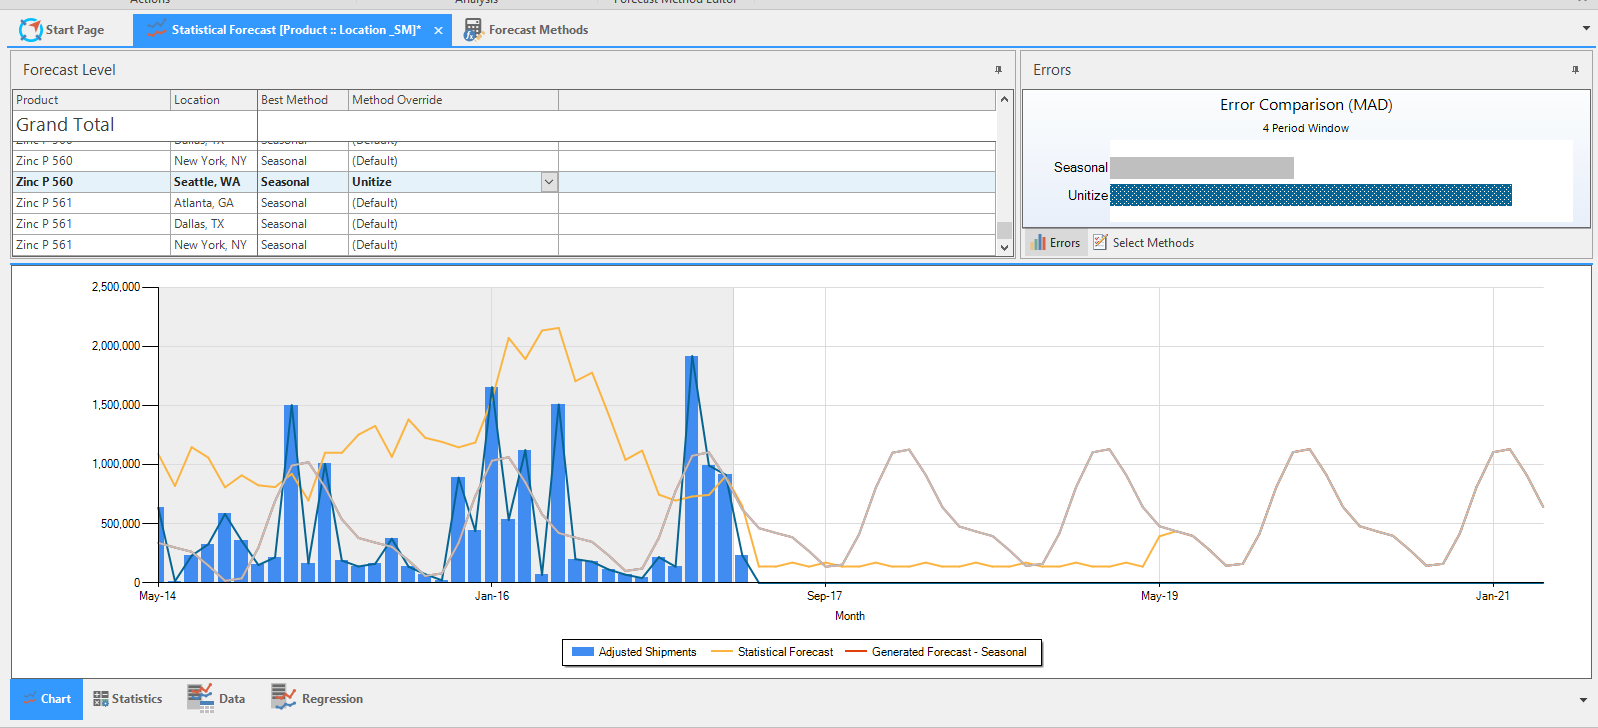Click the Forecast Methods calculator icon

tap(473, 30)
